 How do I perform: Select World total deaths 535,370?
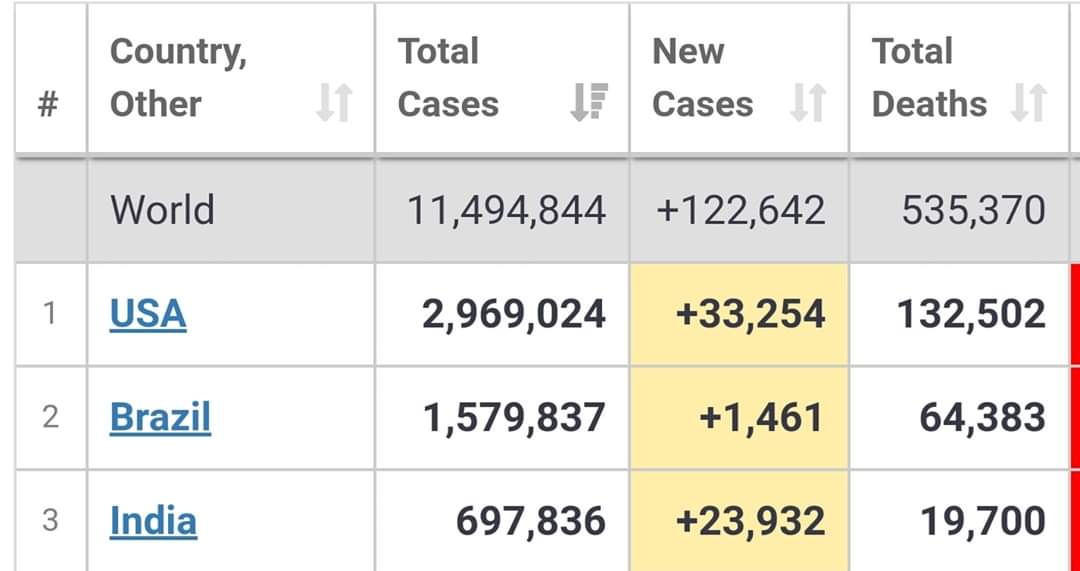(x=973, y=211)
